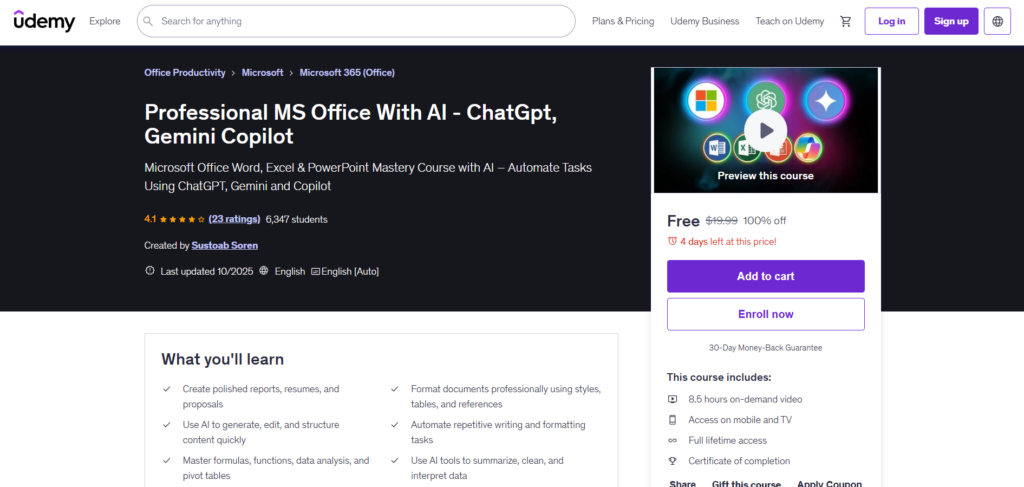Click checkmark beside 'Master formulas, functions'
1024x487 pixels.
(167, 461)
